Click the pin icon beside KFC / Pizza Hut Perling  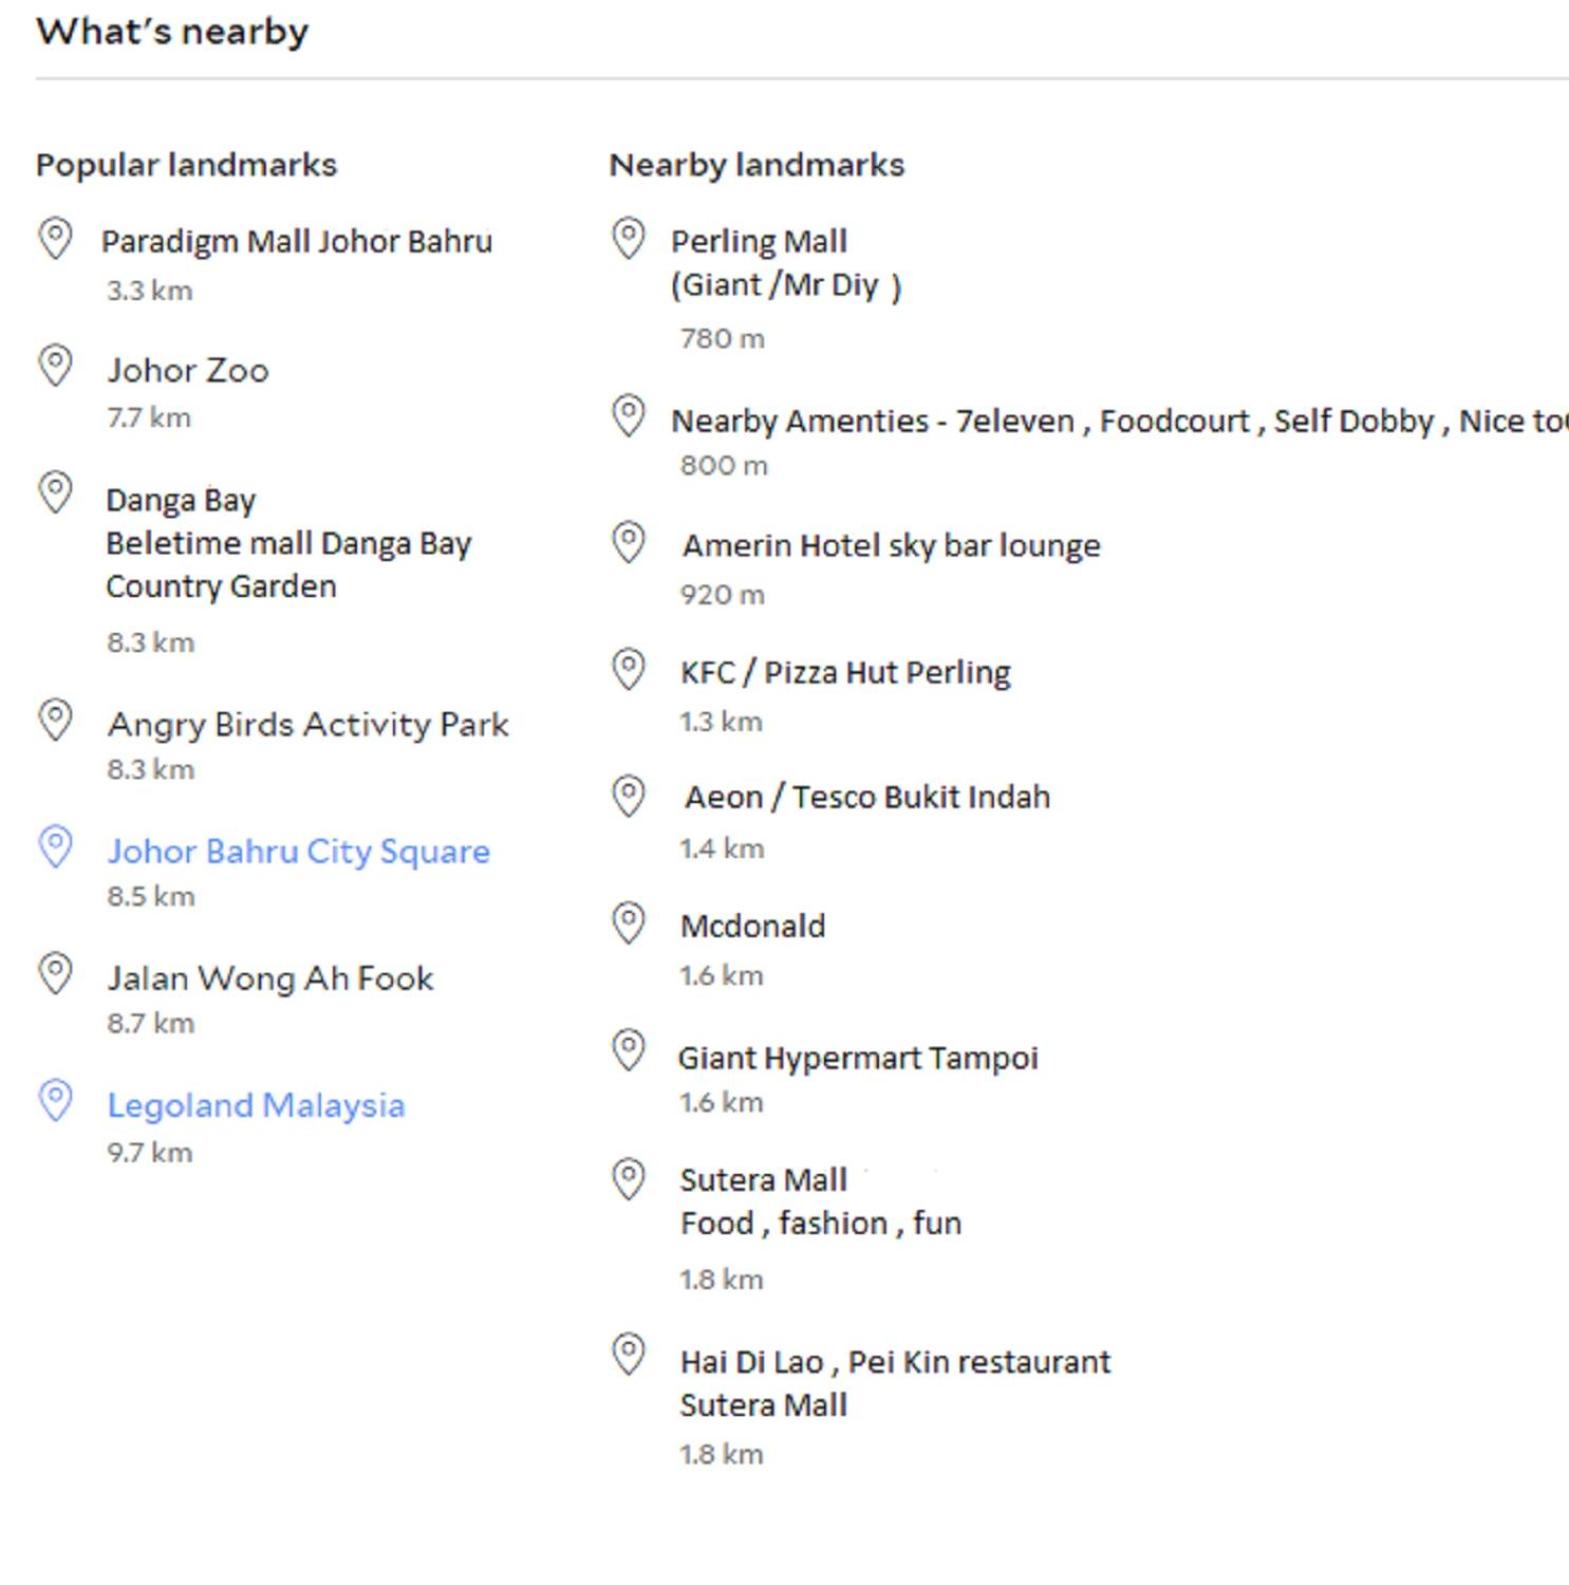(628, 669)
